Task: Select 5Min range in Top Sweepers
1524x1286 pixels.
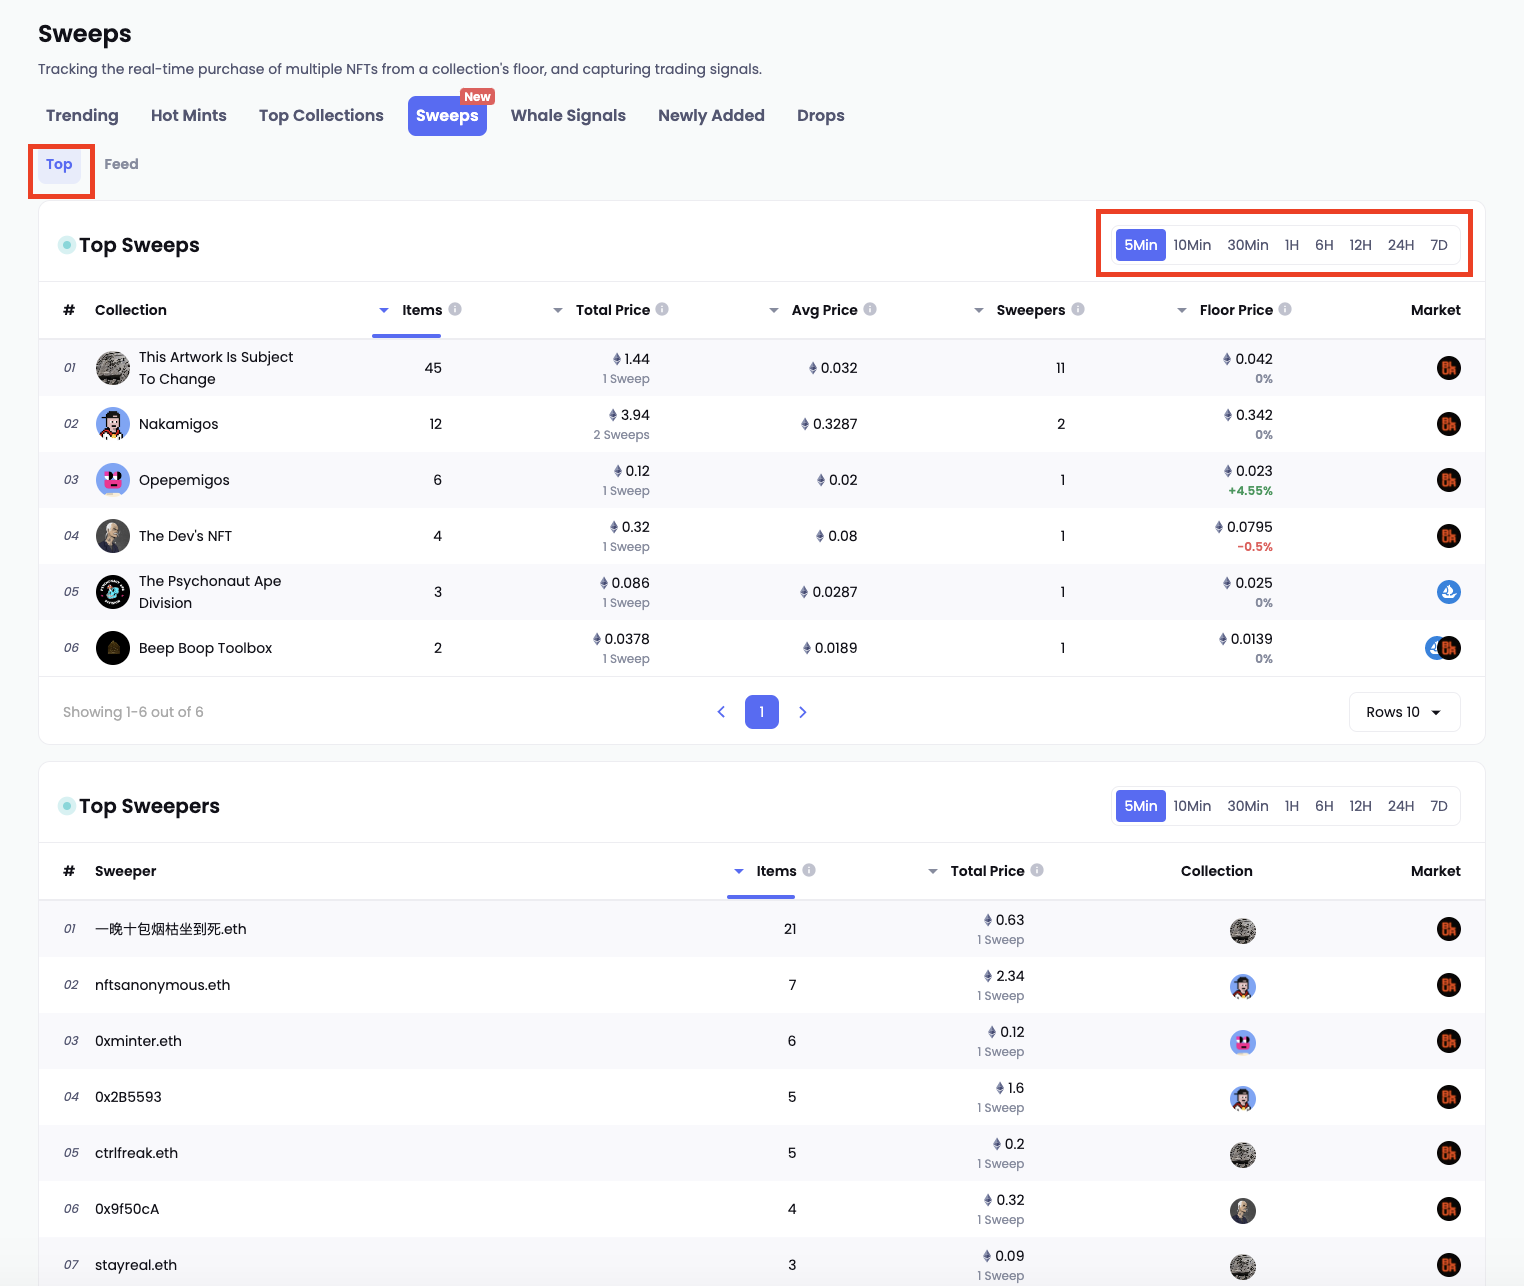Action: coord(1141,806)
